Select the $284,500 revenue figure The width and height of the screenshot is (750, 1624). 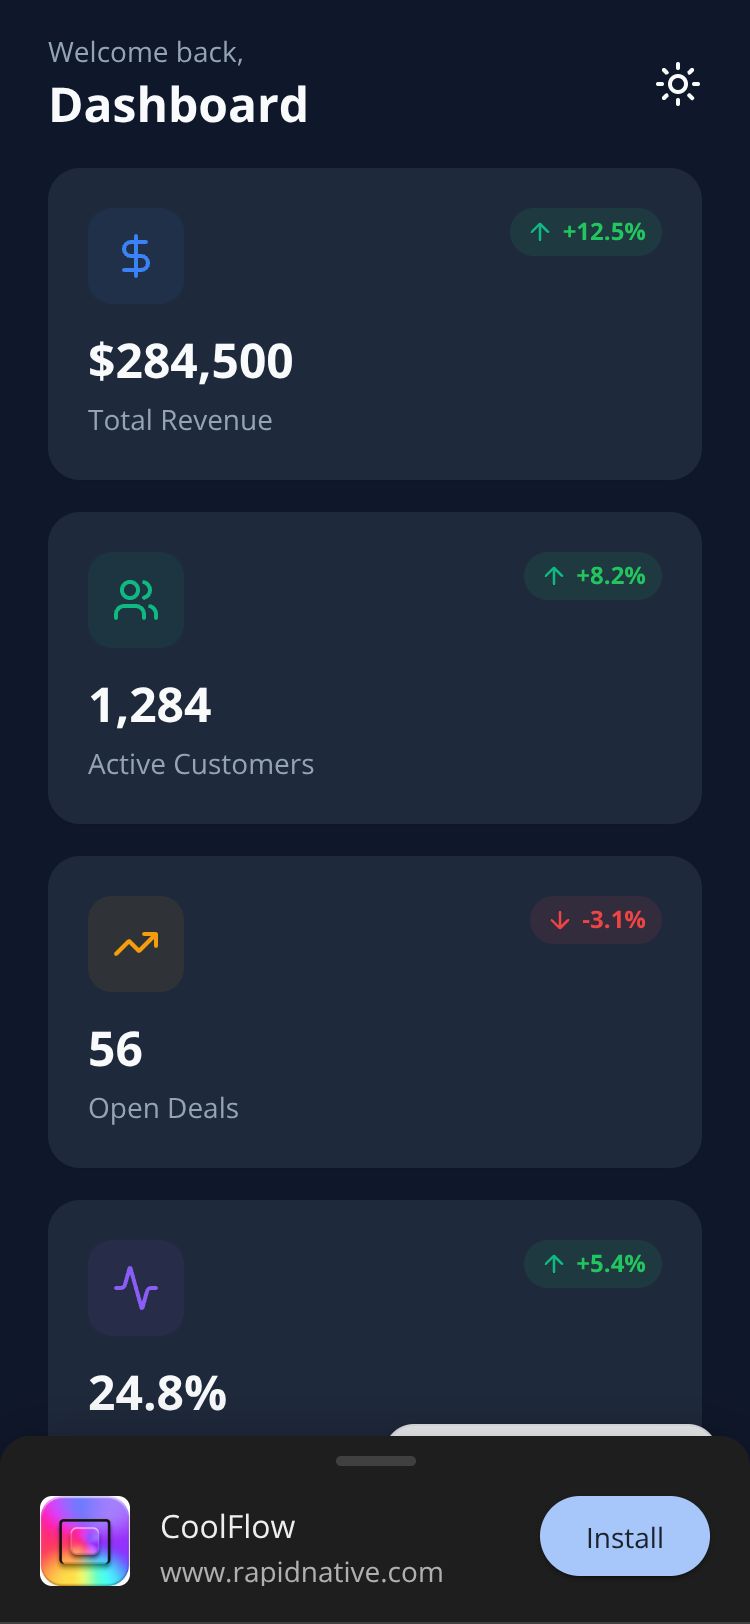point(191,361)
